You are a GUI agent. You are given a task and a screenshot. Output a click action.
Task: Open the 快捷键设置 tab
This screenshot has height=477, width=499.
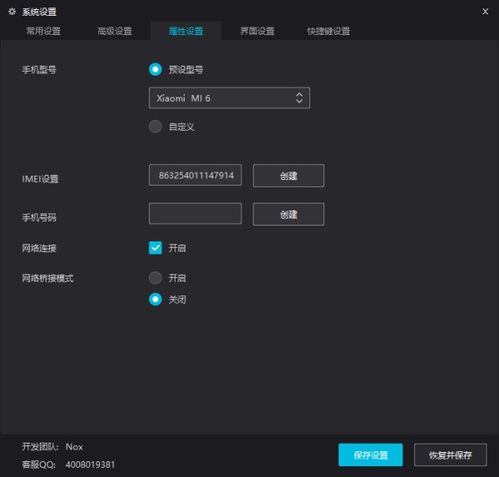click(x=329, y=31)
